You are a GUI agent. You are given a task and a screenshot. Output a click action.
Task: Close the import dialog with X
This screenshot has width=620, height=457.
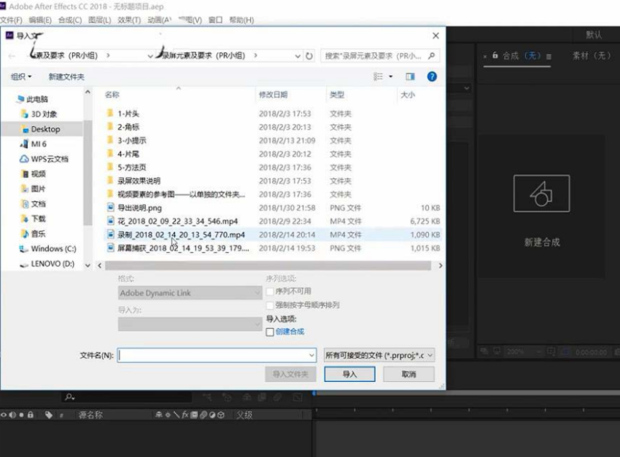point(436,36)
